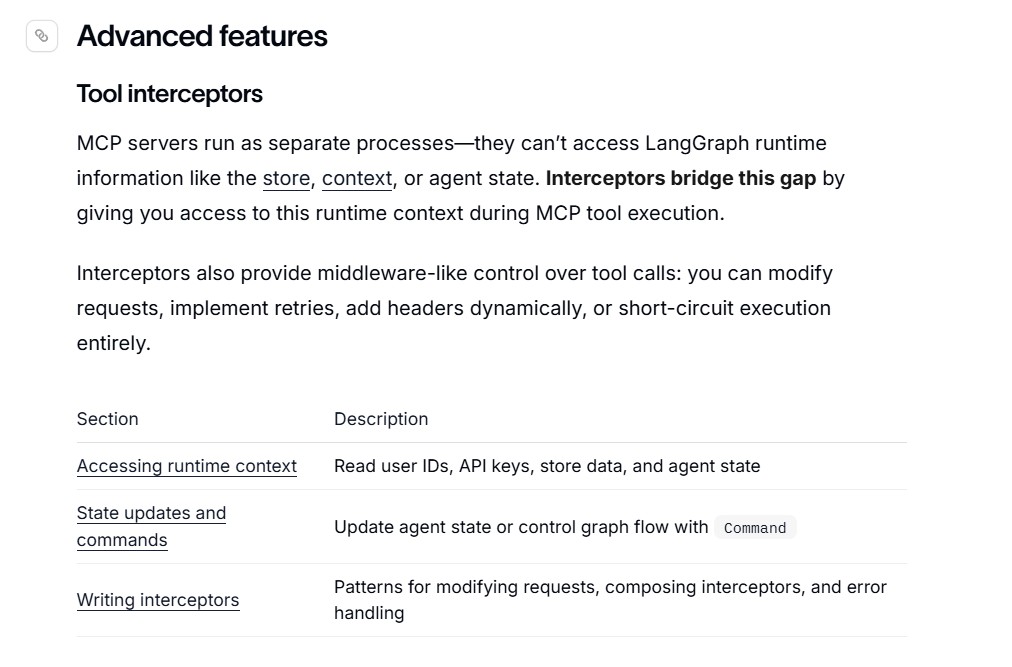The width and height of the screenshot is (1012, 667).
Task: Click the anchor link icon beside Advanced features
Action: pos(42,36)
